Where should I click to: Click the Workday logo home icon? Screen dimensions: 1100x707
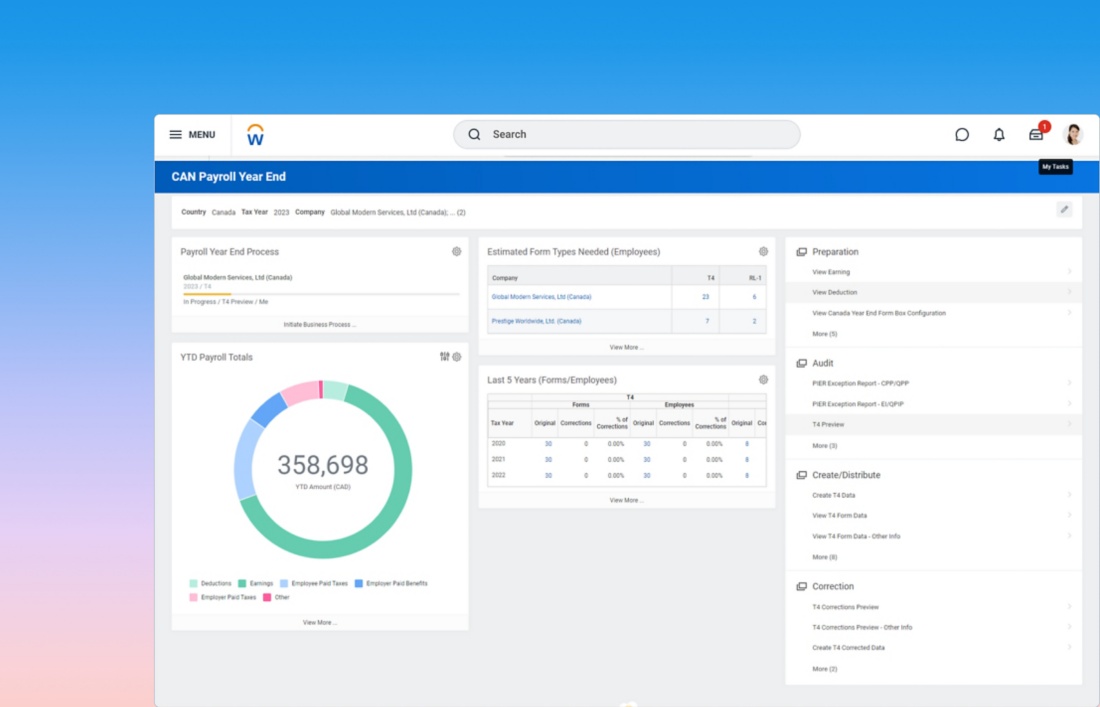click(255, 135)
